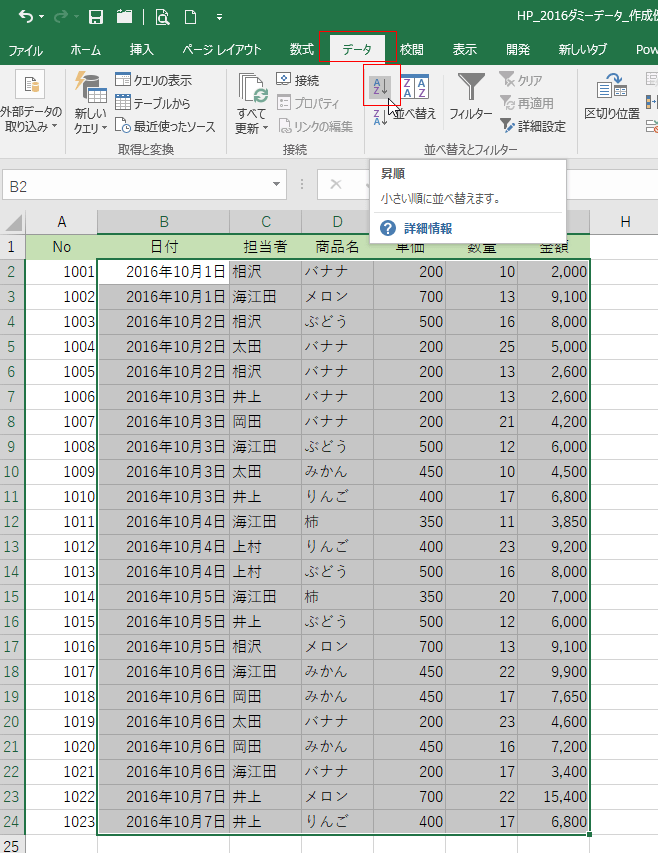
Task: Open the 数式 ribbon tab
Action: (x=301, y=49)
